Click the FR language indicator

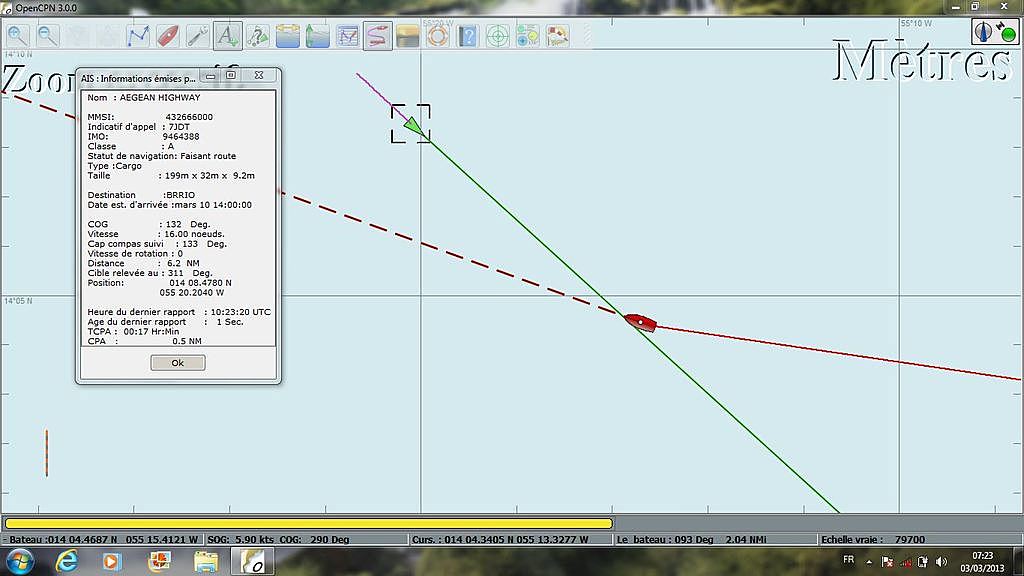coord(848,560)
